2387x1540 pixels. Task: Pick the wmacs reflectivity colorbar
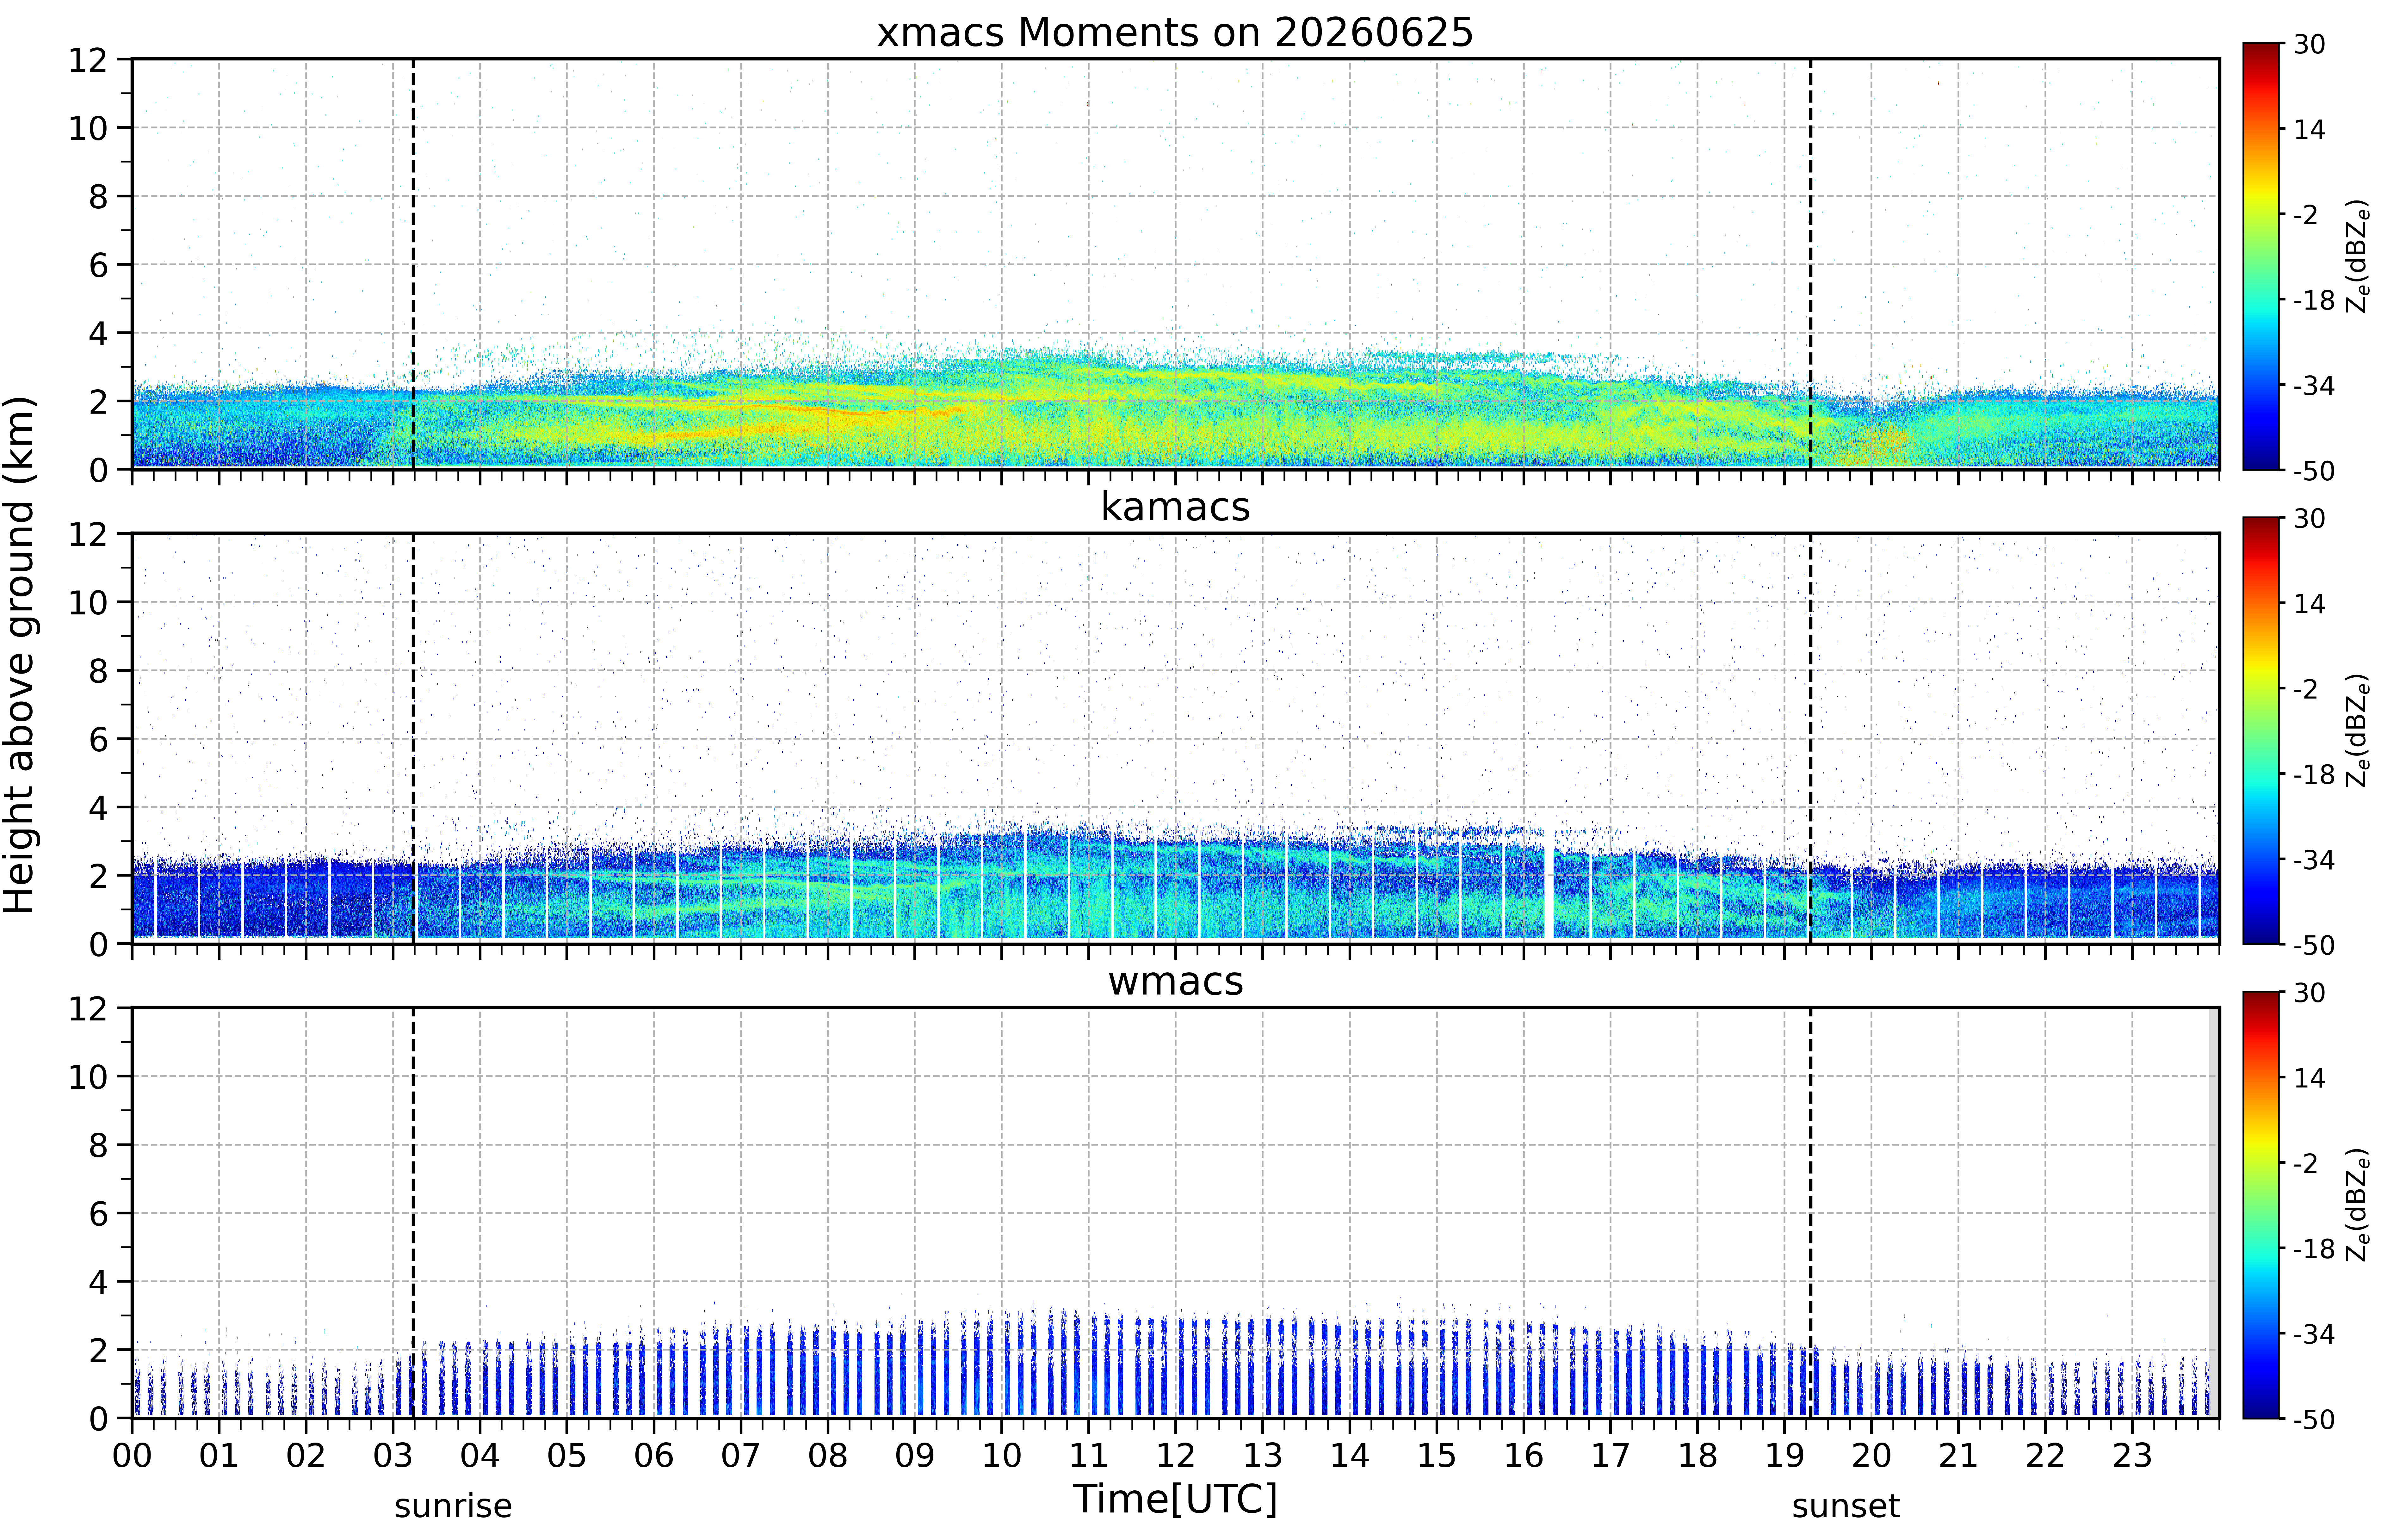[x=2261, y=1205]
